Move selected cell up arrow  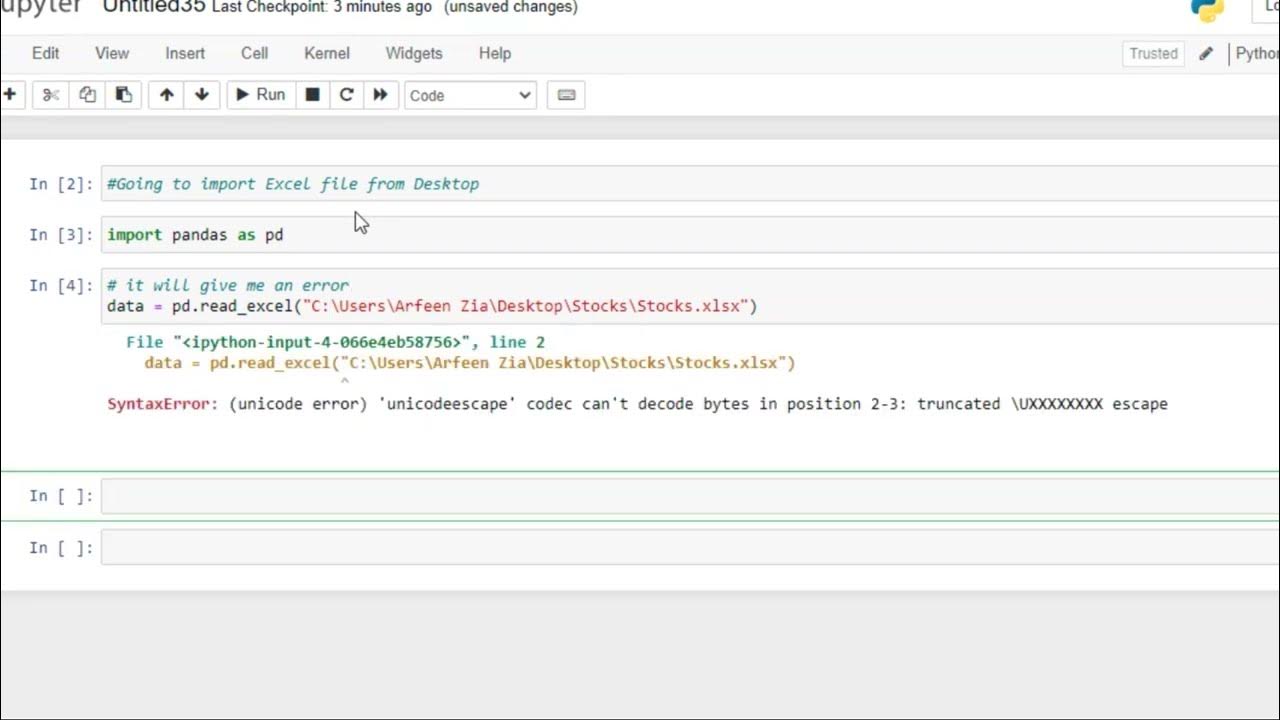point(166,95)
